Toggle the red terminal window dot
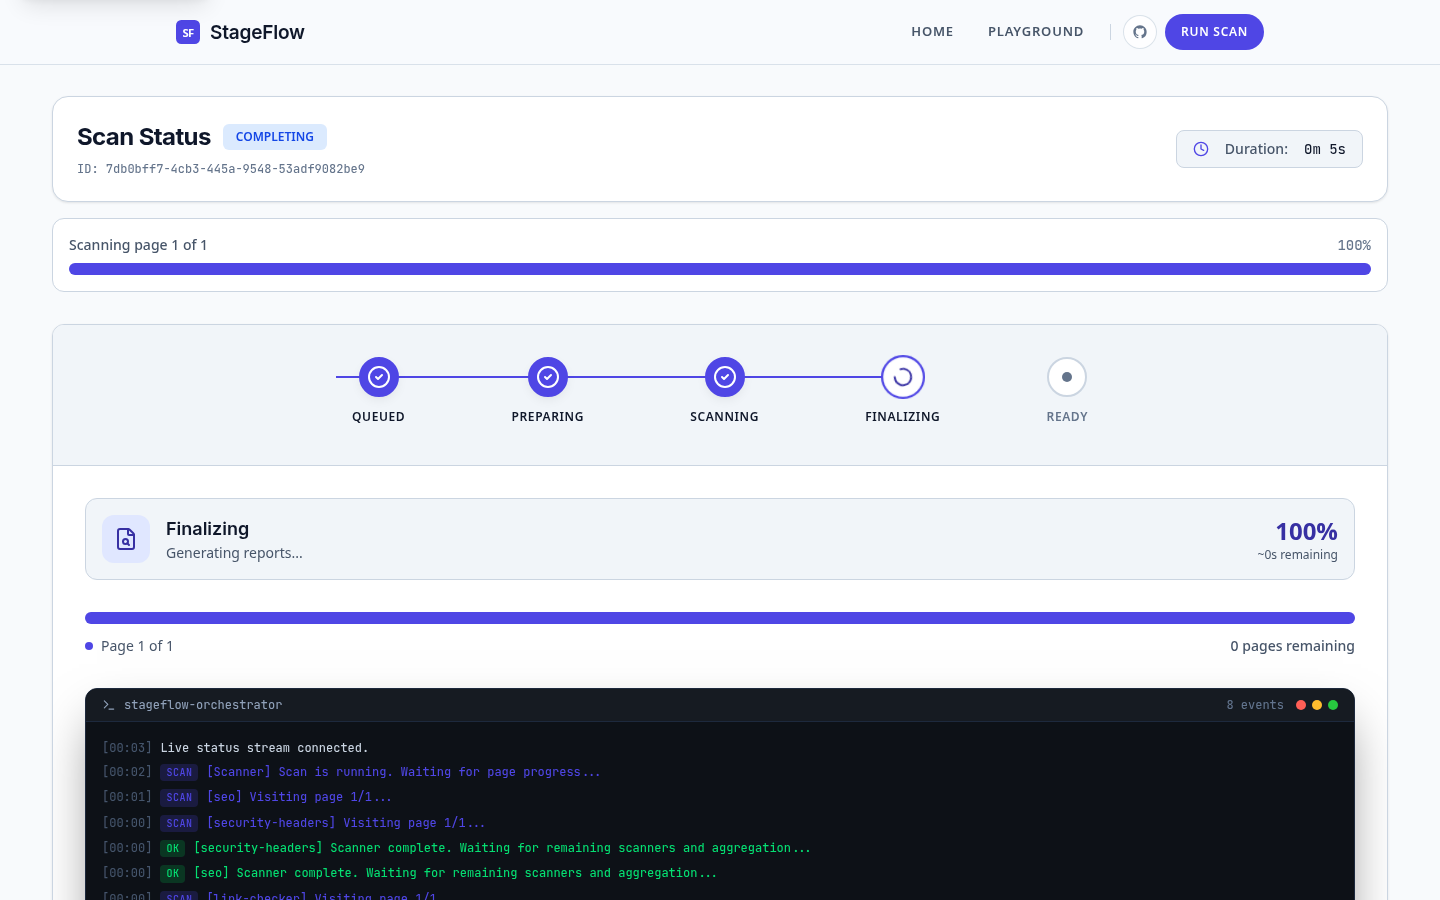 pos(1300,704)
